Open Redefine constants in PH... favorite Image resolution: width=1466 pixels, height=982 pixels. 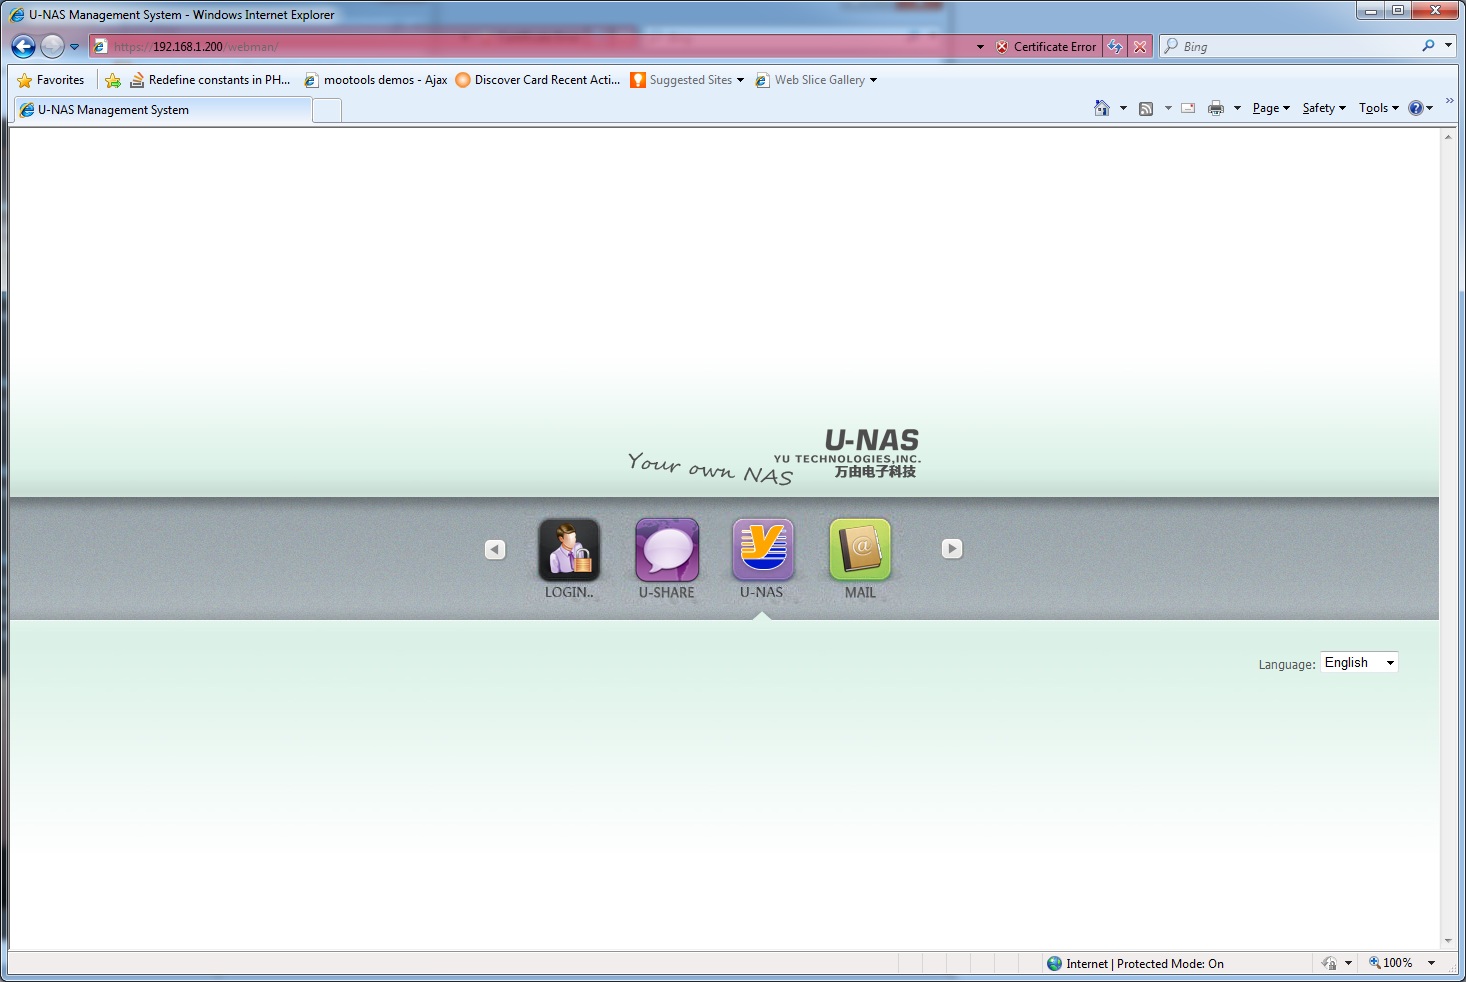coord(210,80)
